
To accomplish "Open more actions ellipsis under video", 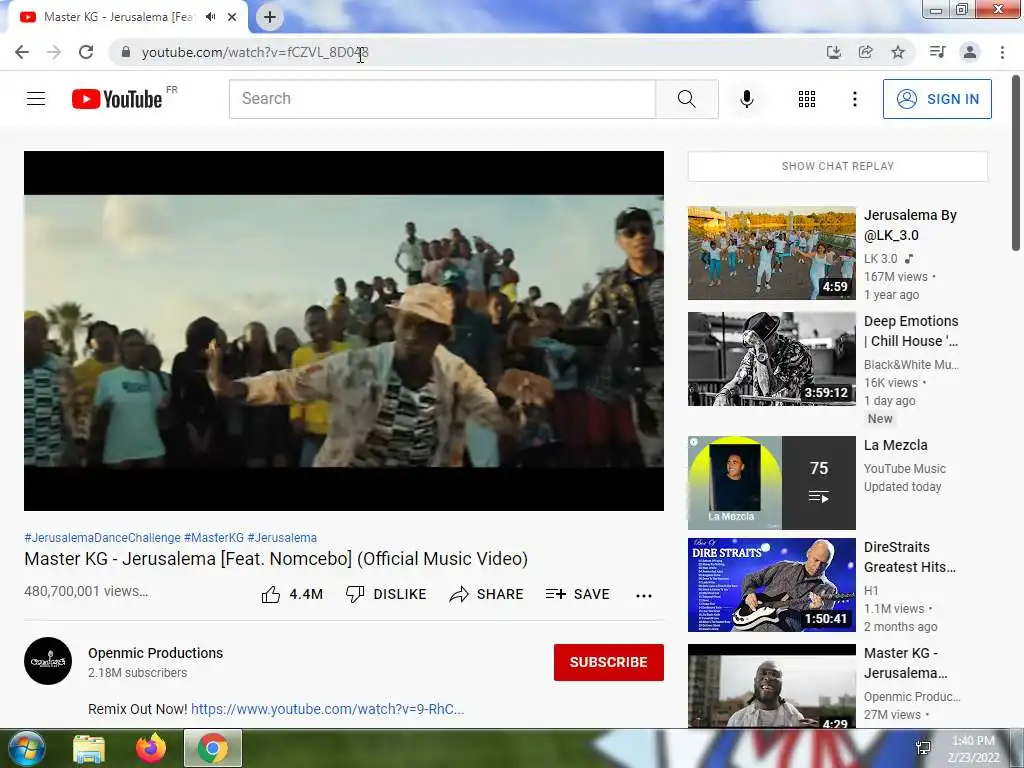I will tap(644, 595).
